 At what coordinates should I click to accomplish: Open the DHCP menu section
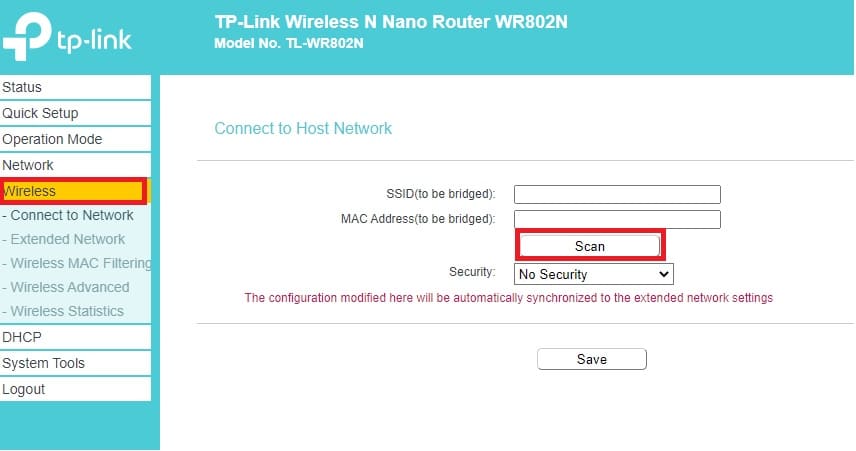pyautogui.click(x=75, y=337)
